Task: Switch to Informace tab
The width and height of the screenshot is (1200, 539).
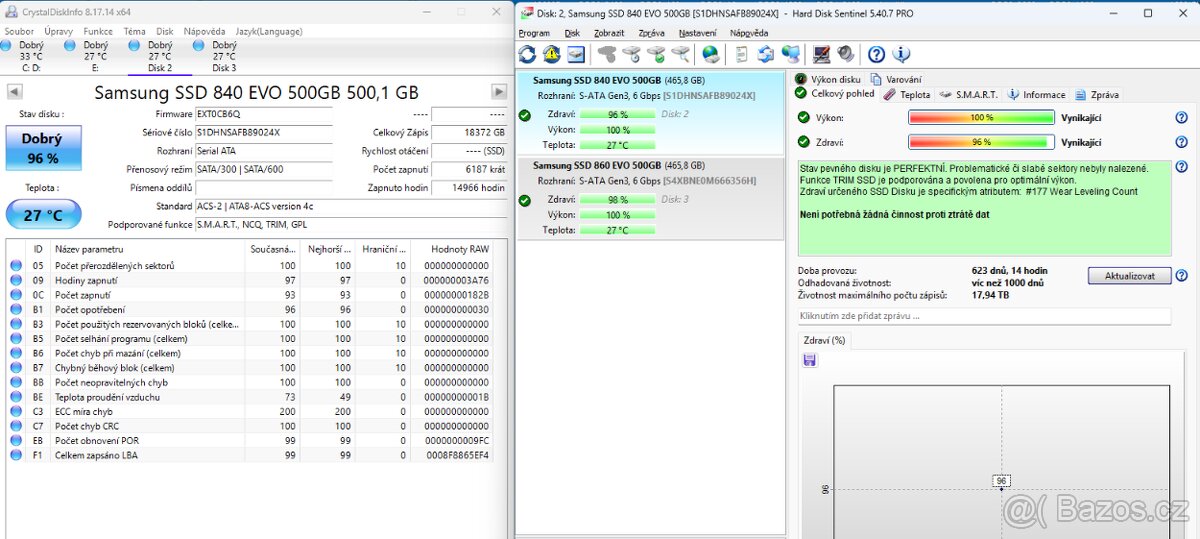Action: [x=1036, y=94]
